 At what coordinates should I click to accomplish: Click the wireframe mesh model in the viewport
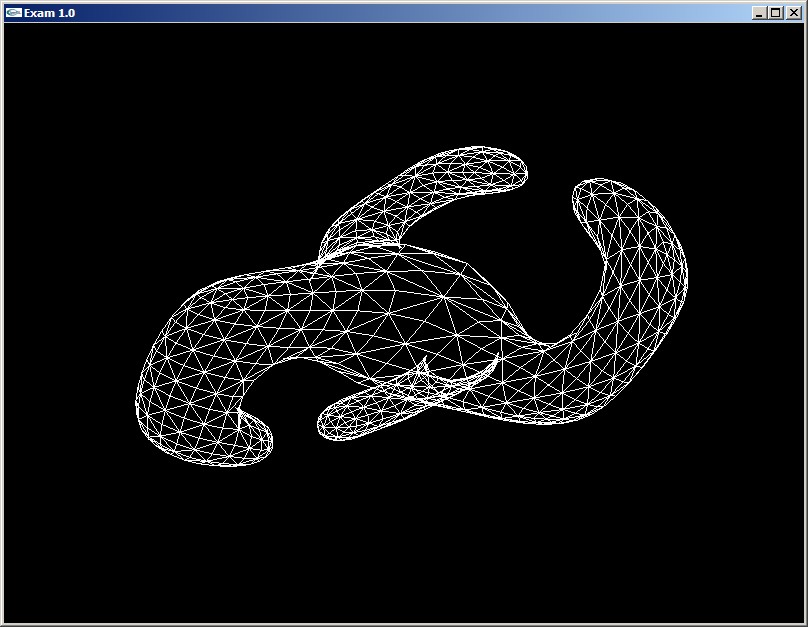click(x=411, y=307)
